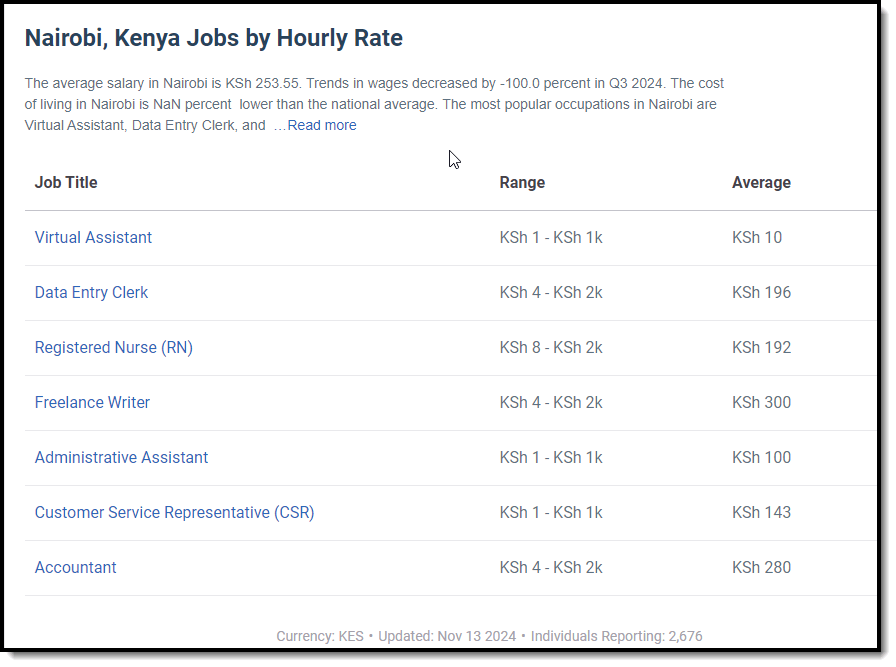
Task: Select the Registered Nurse (RN) link
Action: point(113,348)
